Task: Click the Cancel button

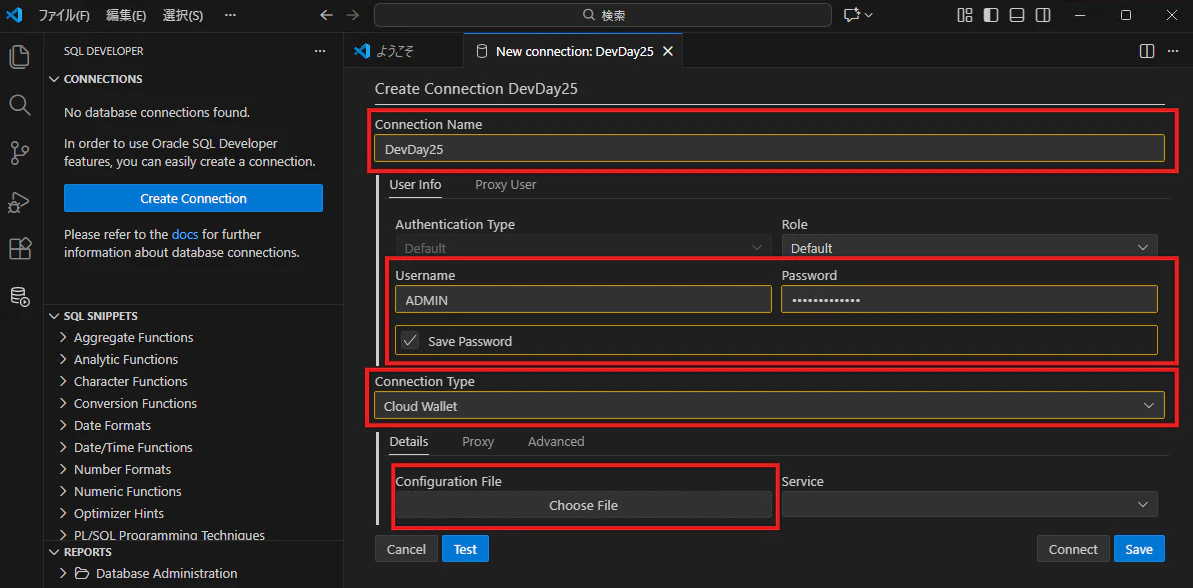Action: coord(406,549)
